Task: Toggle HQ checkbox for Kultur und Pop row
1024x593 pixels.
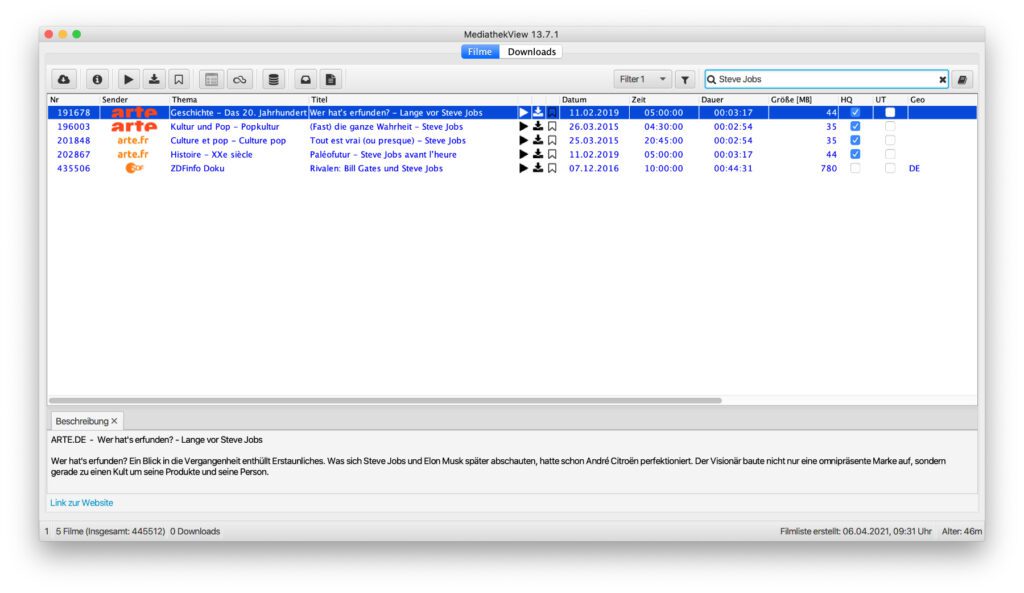Action: pyautogui.click(x=855, y=127)
